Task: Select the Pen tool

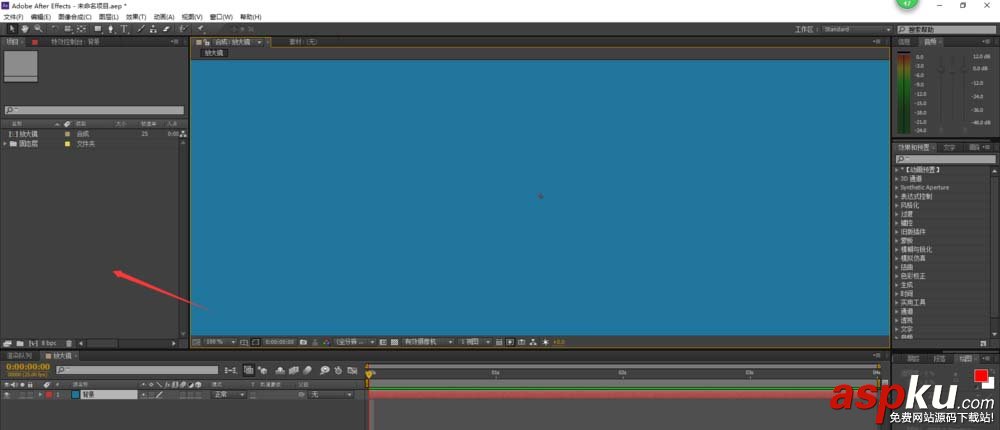Action: click(x=111, y=29)
